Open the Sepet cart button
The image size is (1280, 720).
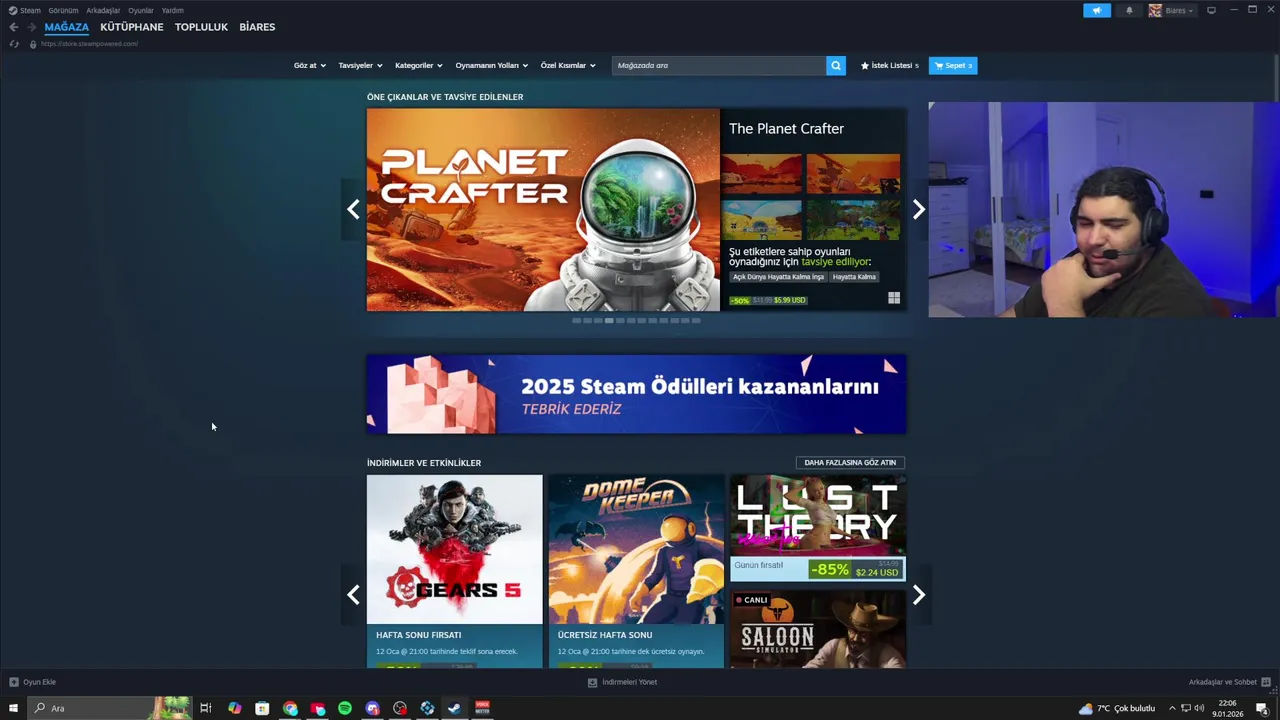point(953,65)
